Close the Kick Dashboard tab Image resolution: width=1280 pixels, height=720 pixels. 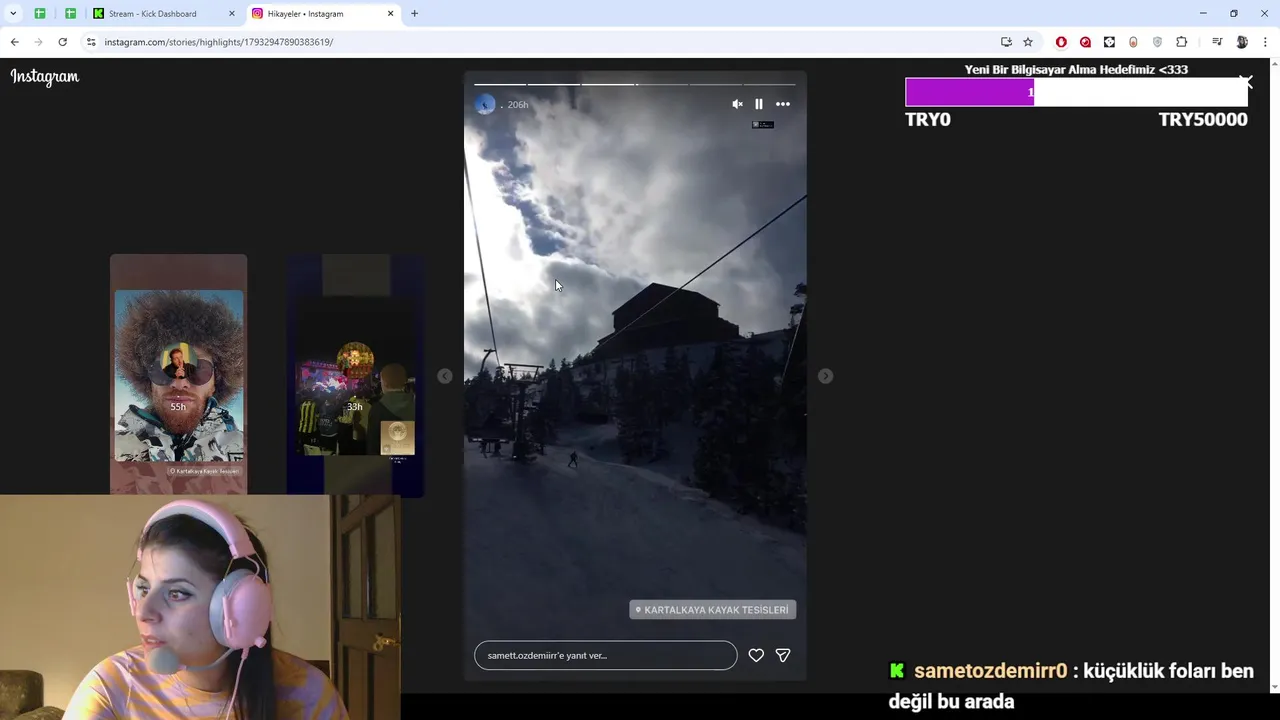232,14
